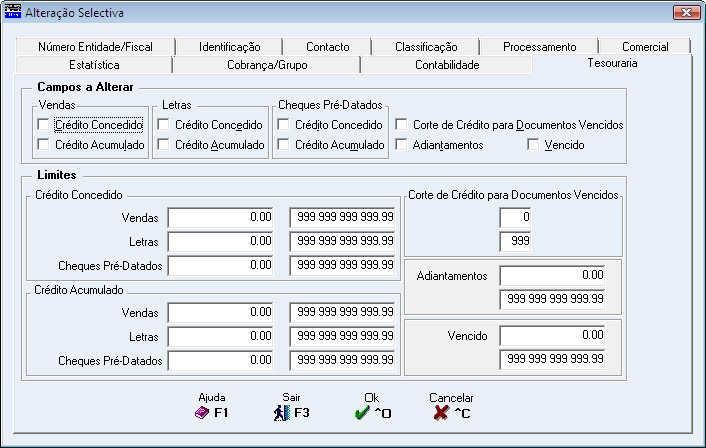Click Vencido maximum field
Image resolution: width=706 pixels, height=448 pixels.
552,359
